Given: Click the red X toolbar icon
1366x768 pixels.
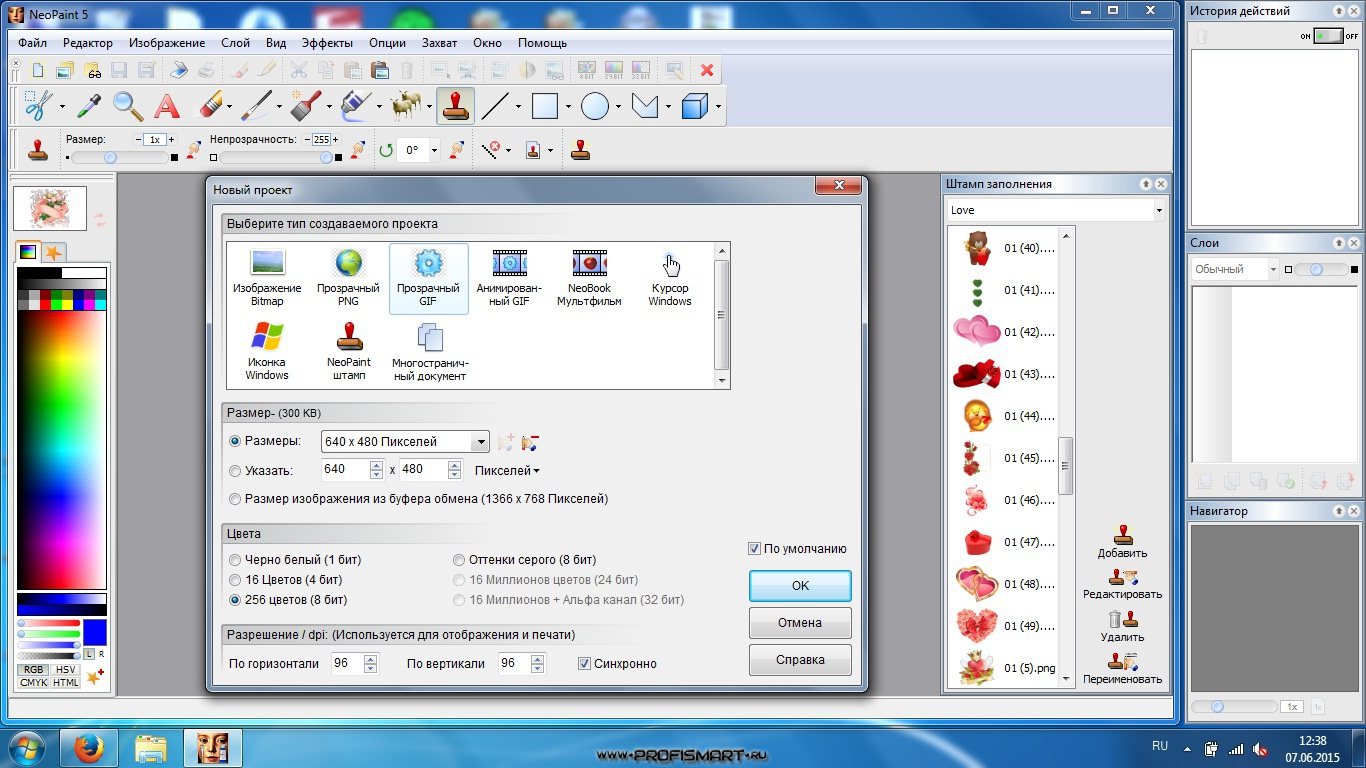Looking at the screenshot, I should pos(707,70).
